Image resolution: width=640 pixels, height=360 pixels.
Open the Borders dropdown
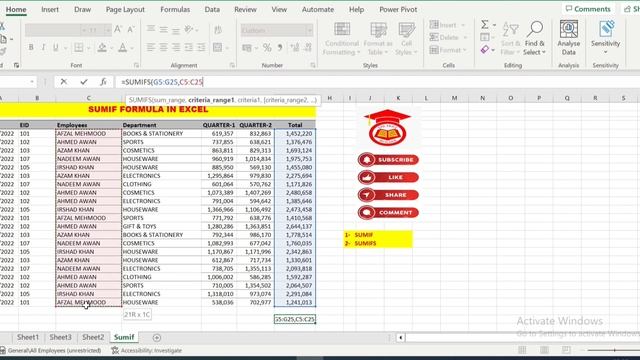coord(88,48)
